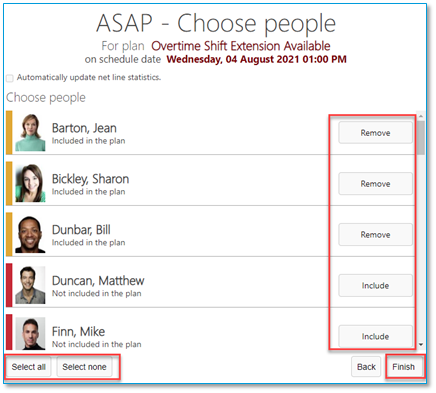Go back with the Back button
The width and height of the screenshot is (436, 393).
pyautogui.click(x=366, y=367)
